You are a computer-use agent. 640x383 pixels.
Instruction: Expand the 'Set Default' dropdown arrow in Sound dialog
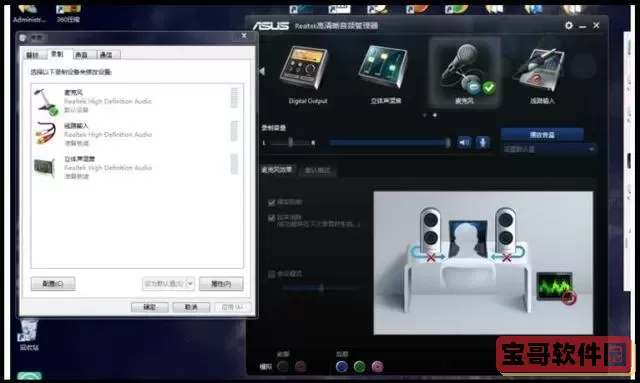[190, 283]
